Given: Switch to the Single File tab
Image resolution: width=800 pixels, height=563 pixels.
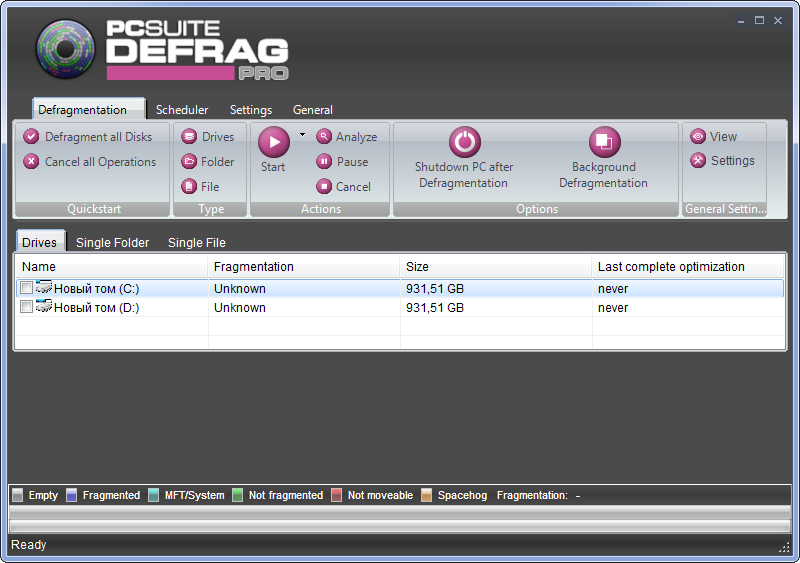Looking at the screenshot, I should point(197,242).
